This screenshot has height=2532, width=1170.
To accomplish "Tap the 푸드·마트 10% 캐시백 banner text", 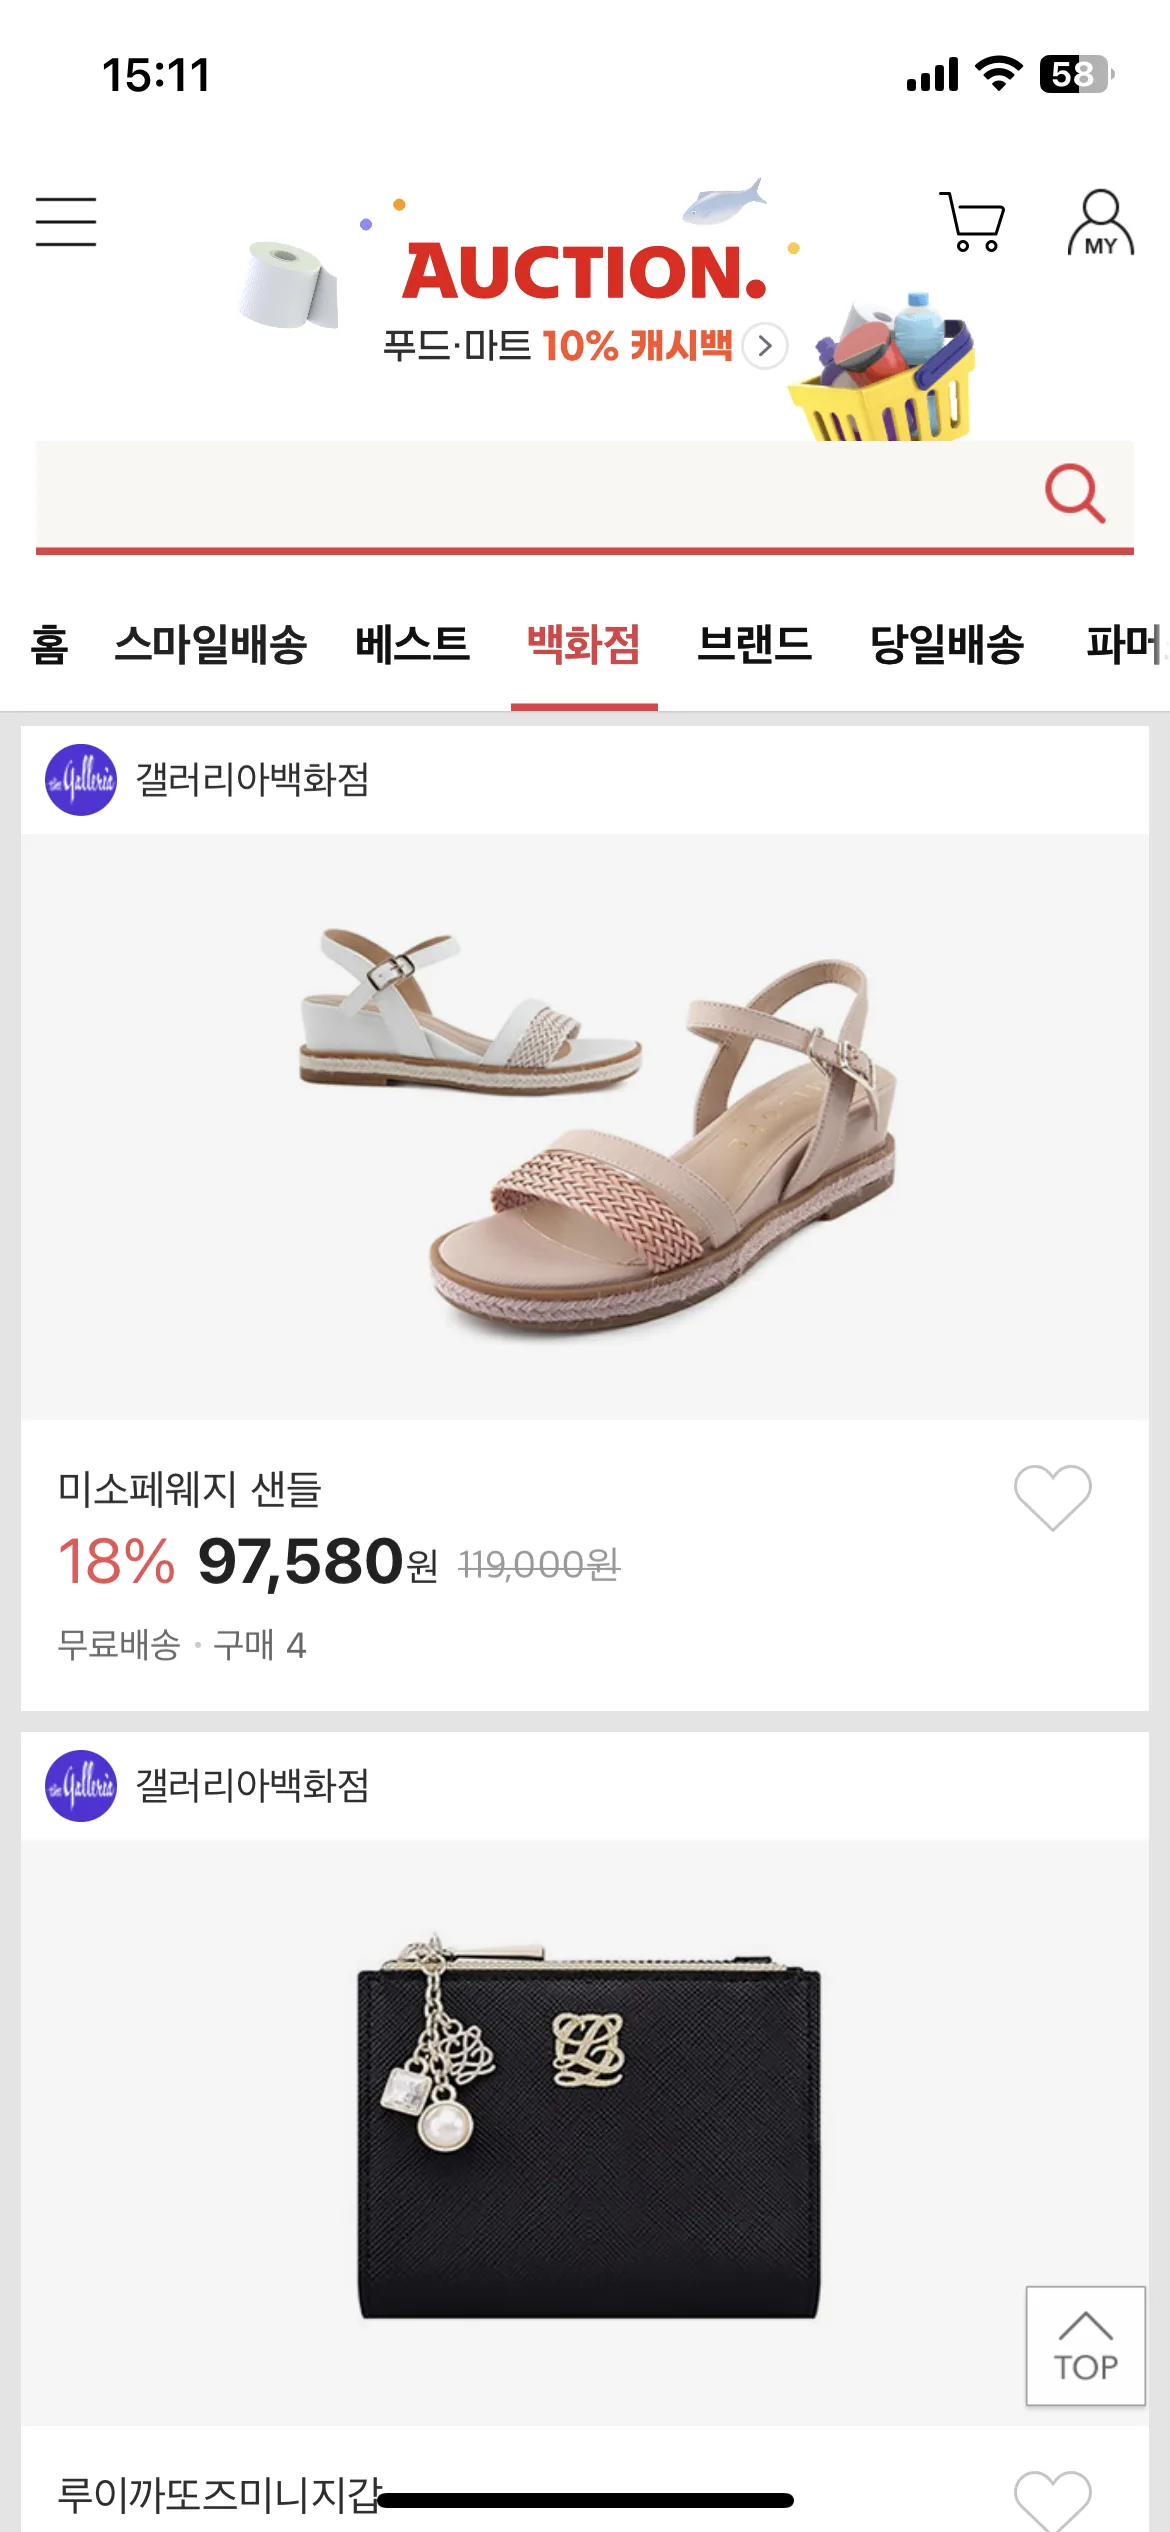I will 557,346.
